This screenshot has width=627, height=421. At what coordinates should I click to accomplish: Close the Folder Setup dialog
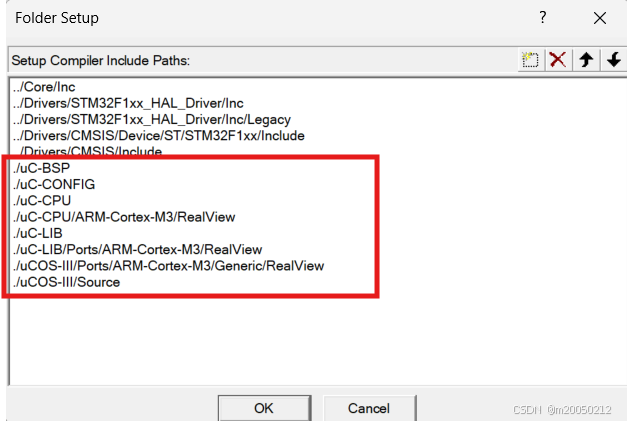point(600,18)
